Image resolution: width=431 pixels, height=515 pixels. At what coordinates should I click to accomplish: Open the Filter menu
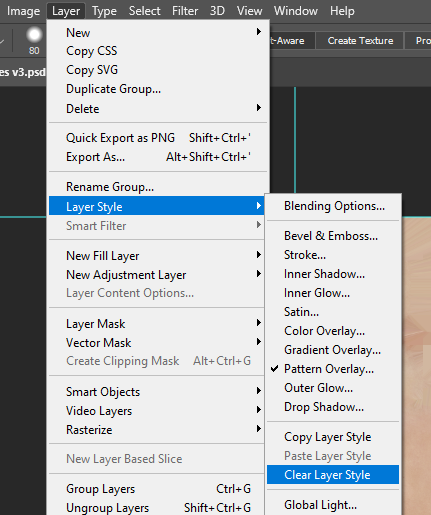pyautogui.click(x=185, y=11)
